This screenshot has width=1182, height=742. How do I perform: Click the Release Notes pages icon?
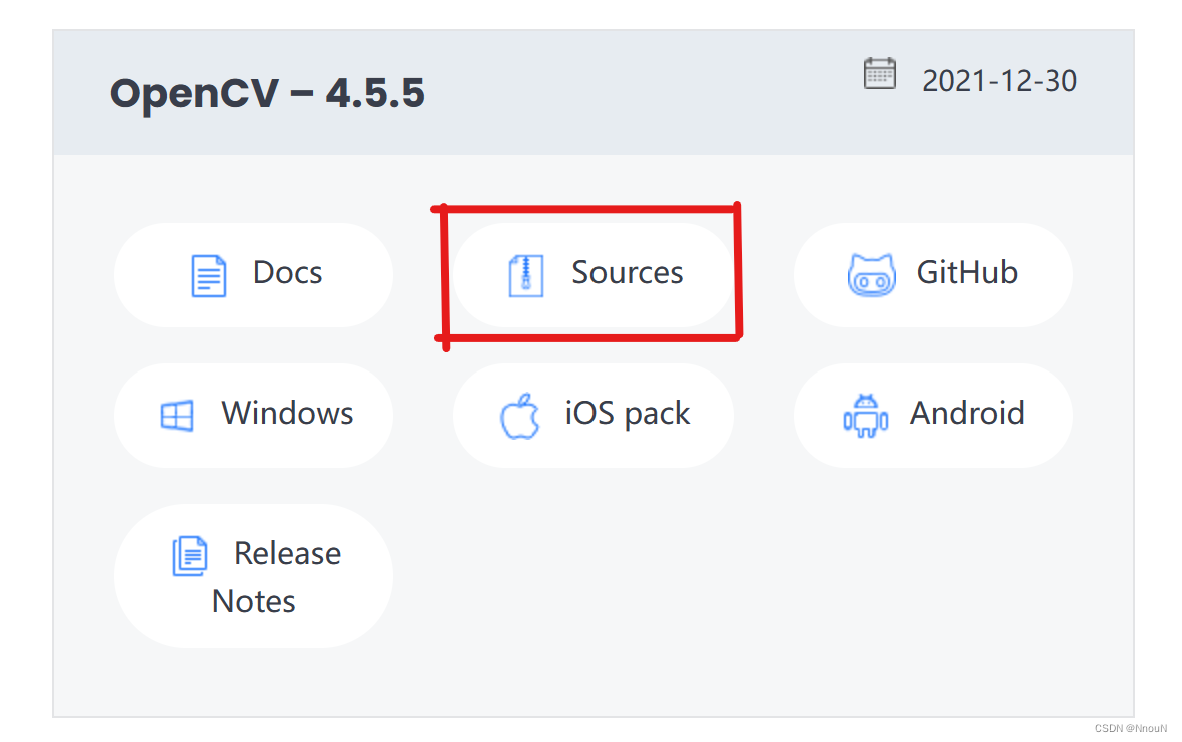(190, 554)
